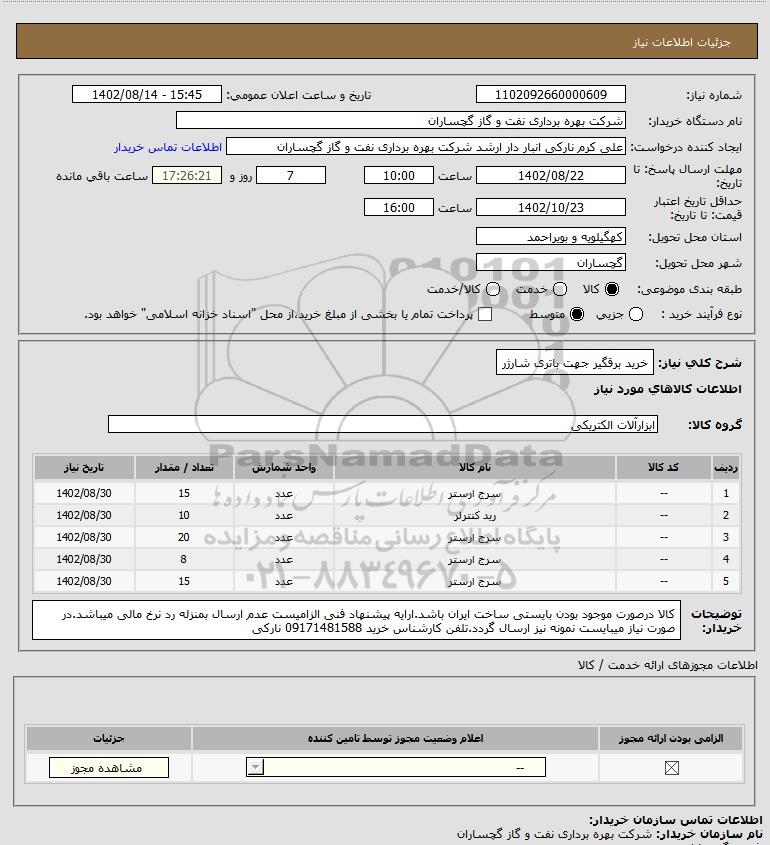Click the request creator name field
The height and width of the screenshot is (845, 770).
pos(426,147)
